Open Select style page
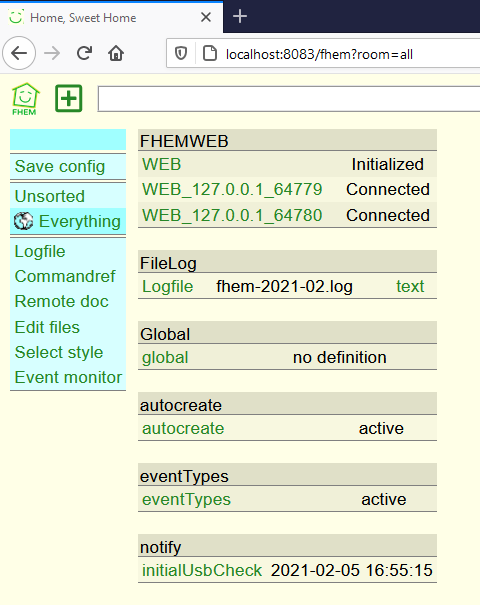 point(59,353)
